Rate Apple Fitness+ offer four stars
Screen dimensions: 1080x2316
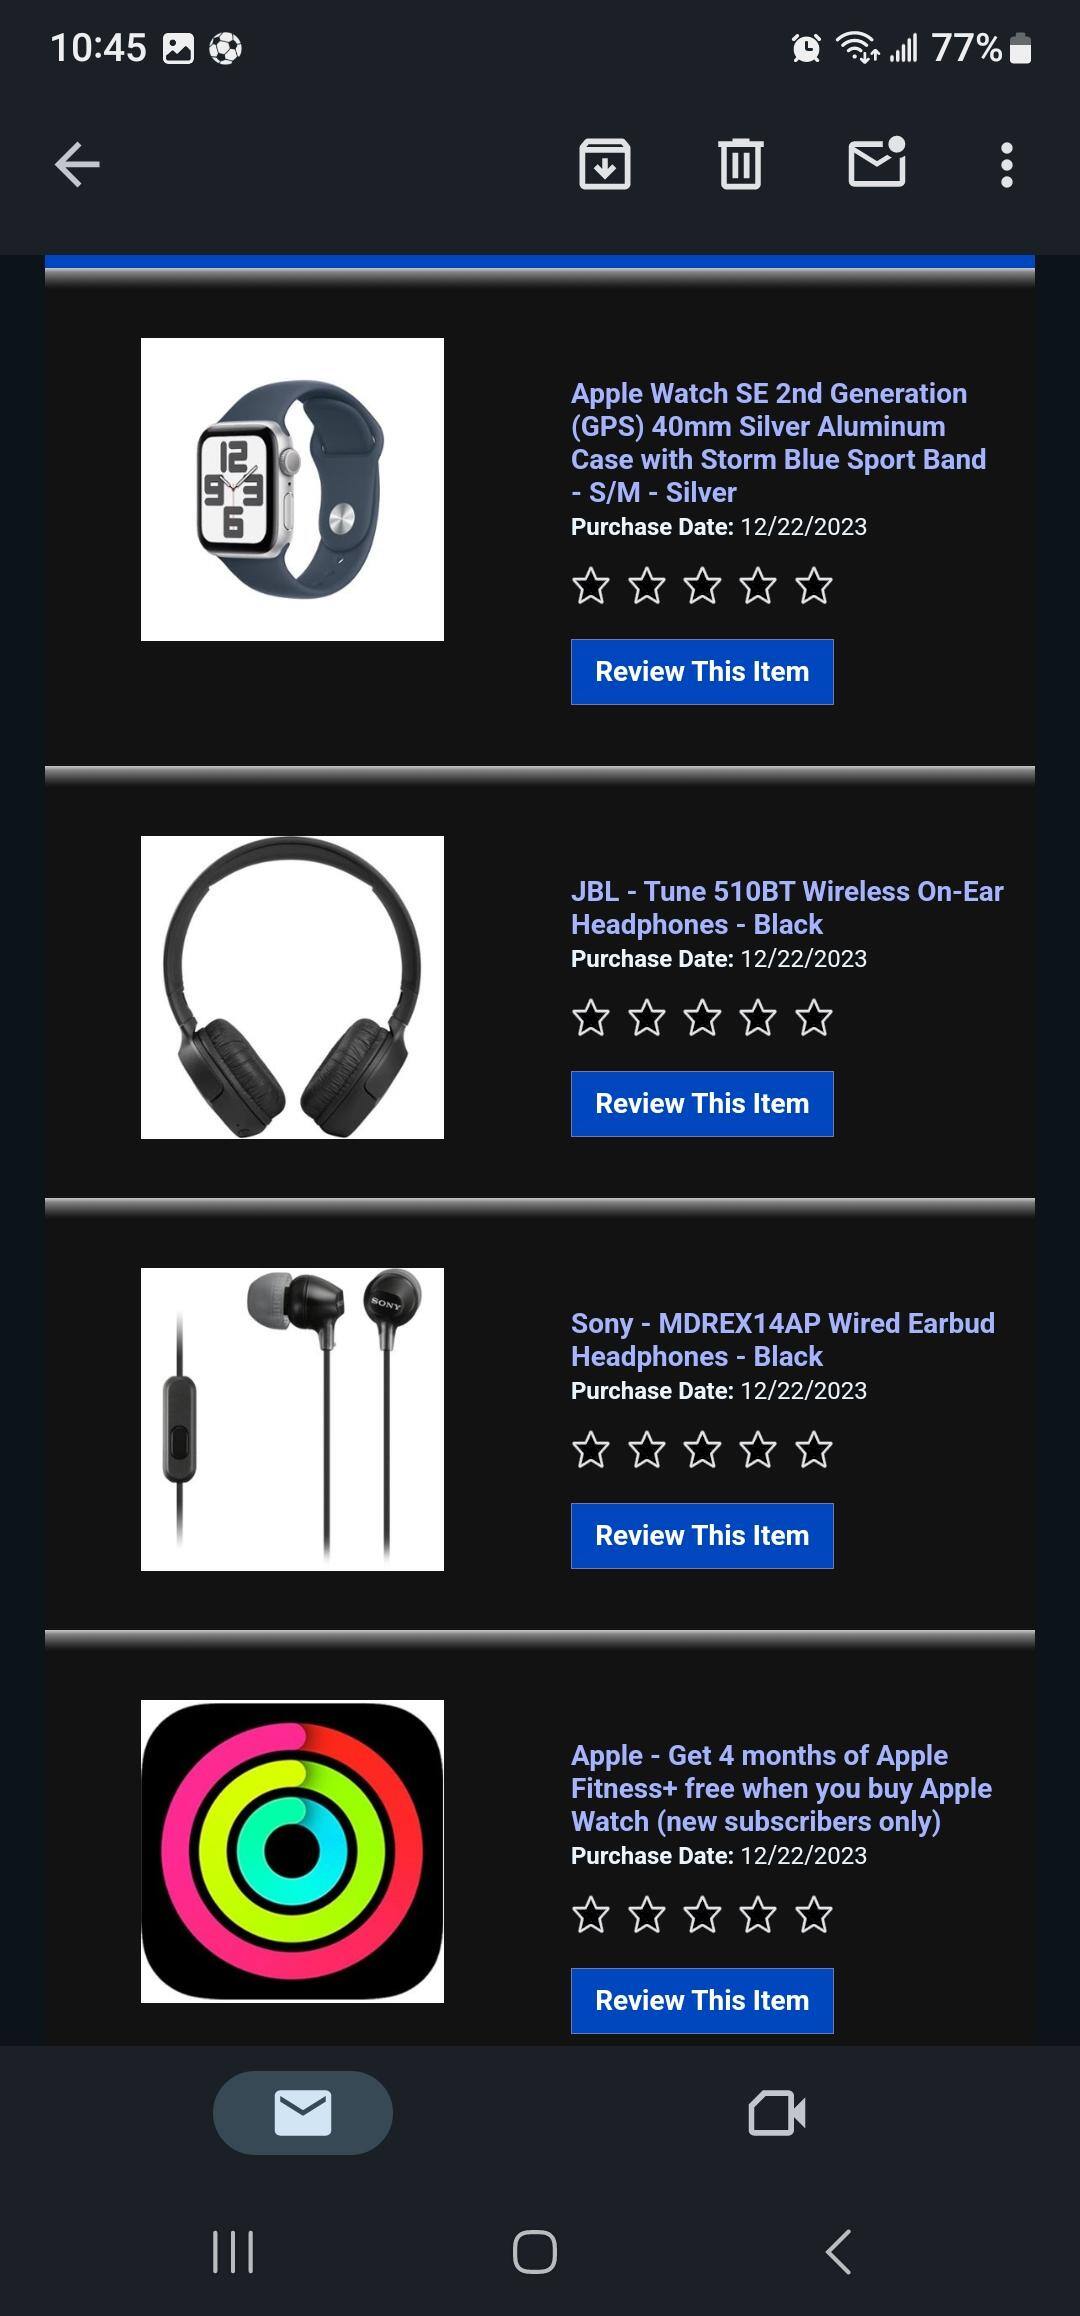click(x=758, y=1915)
